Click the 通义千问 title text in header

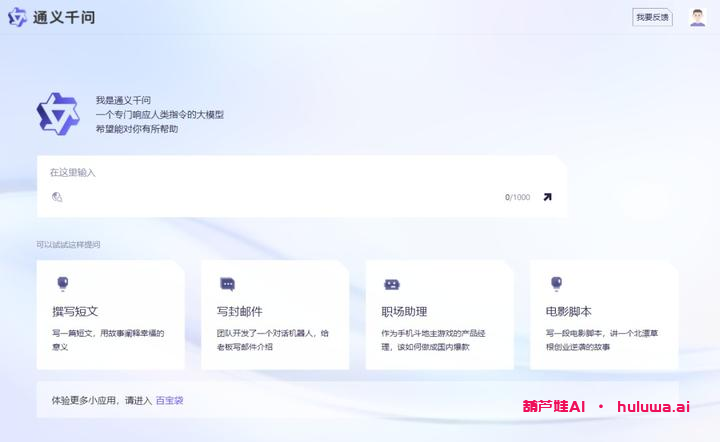coord(64,17)
